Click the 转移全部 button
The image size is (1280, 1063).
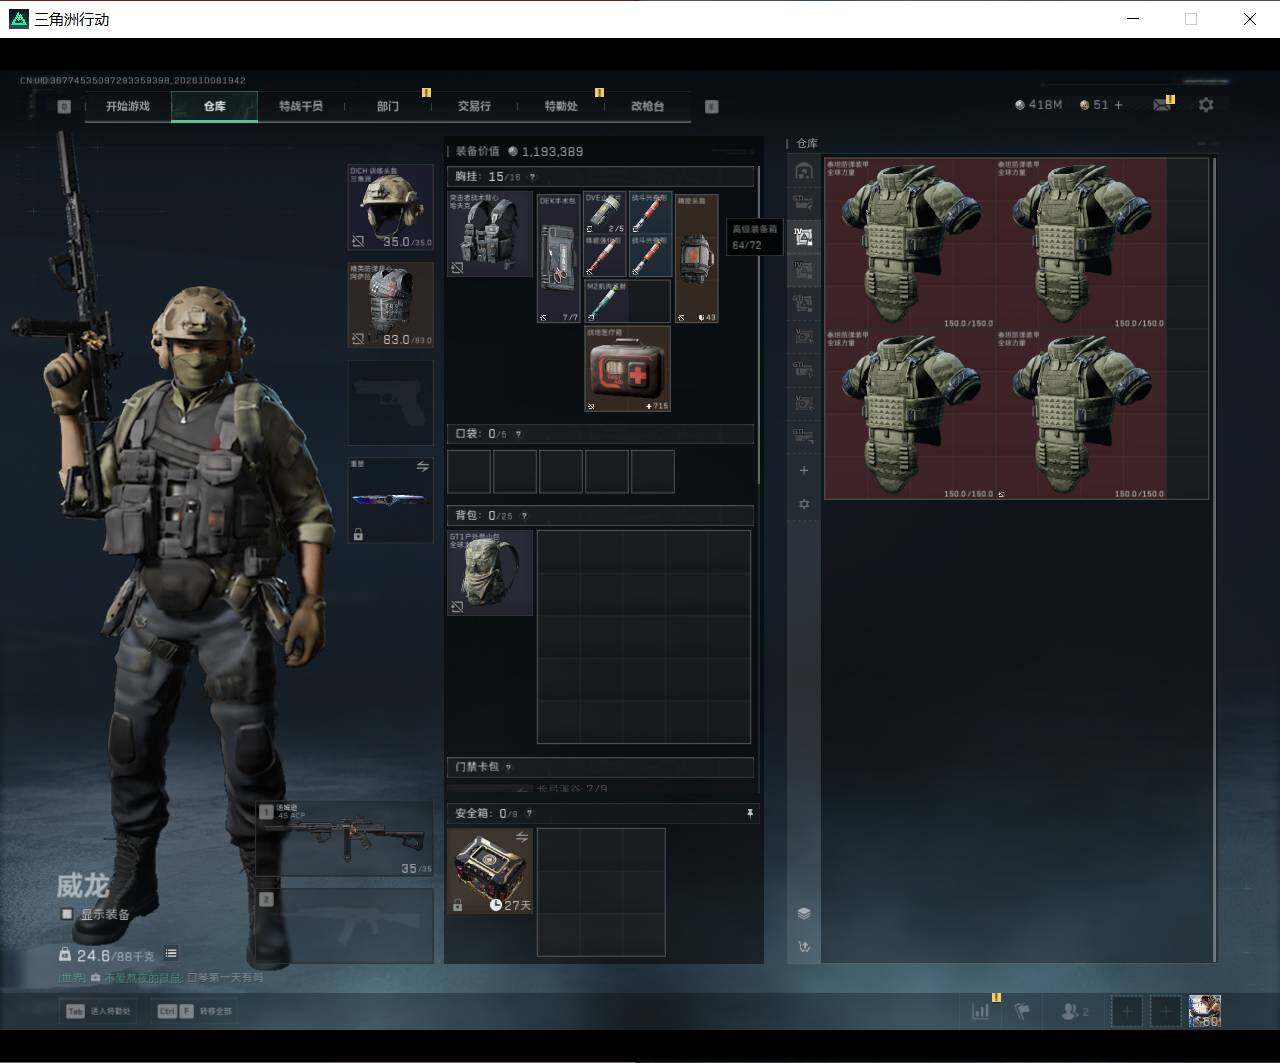[x=195, y=1011]
